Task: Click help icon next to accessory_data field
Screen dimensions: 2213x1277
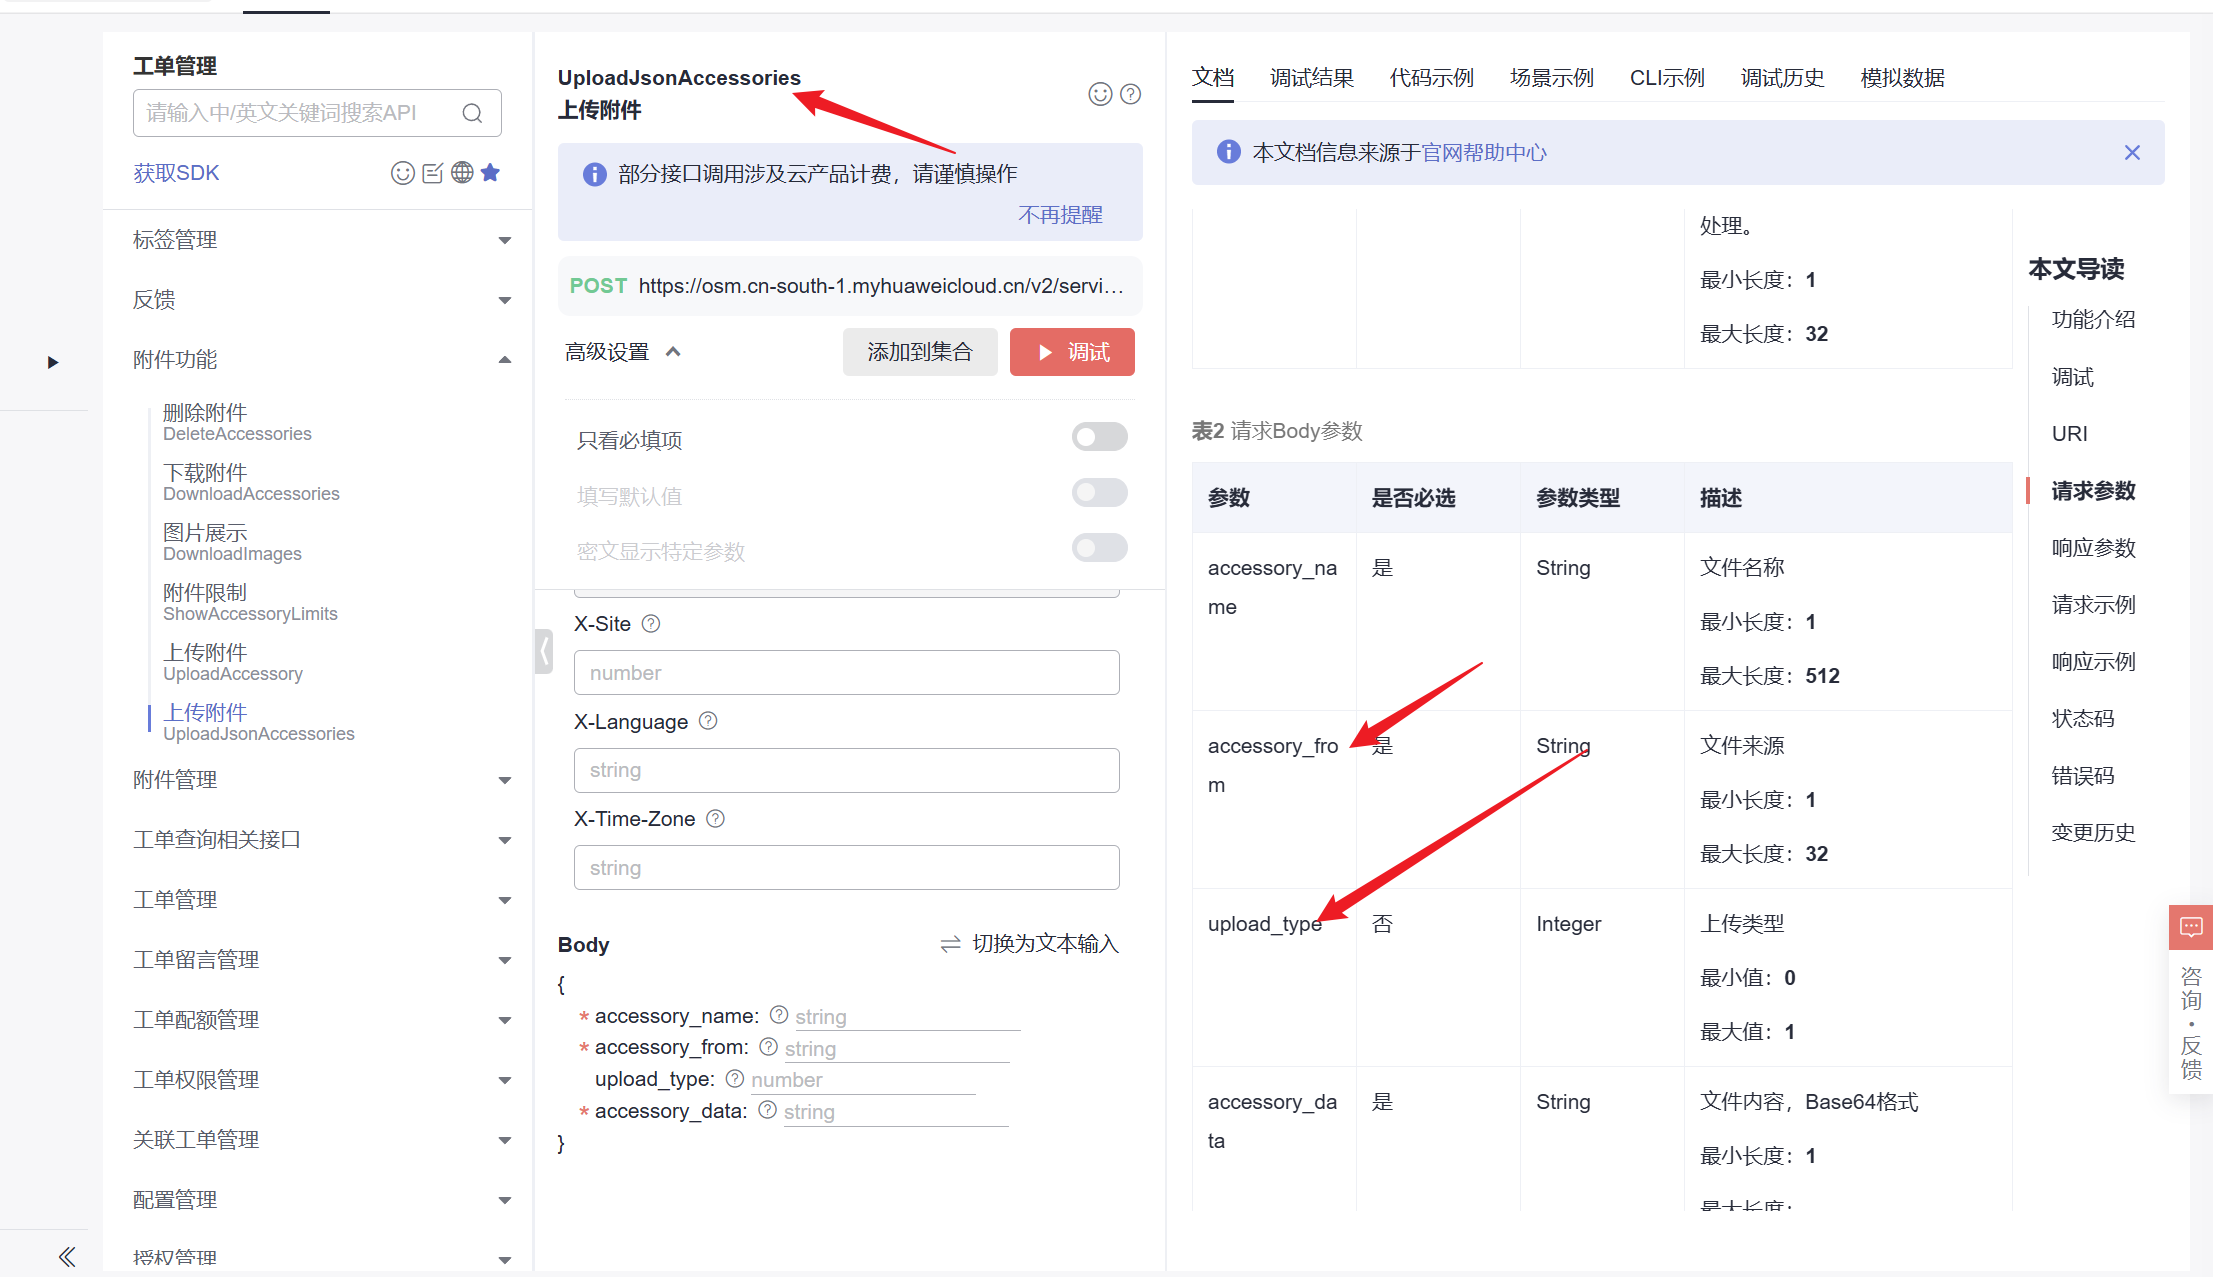Action: click(767, 1110)
